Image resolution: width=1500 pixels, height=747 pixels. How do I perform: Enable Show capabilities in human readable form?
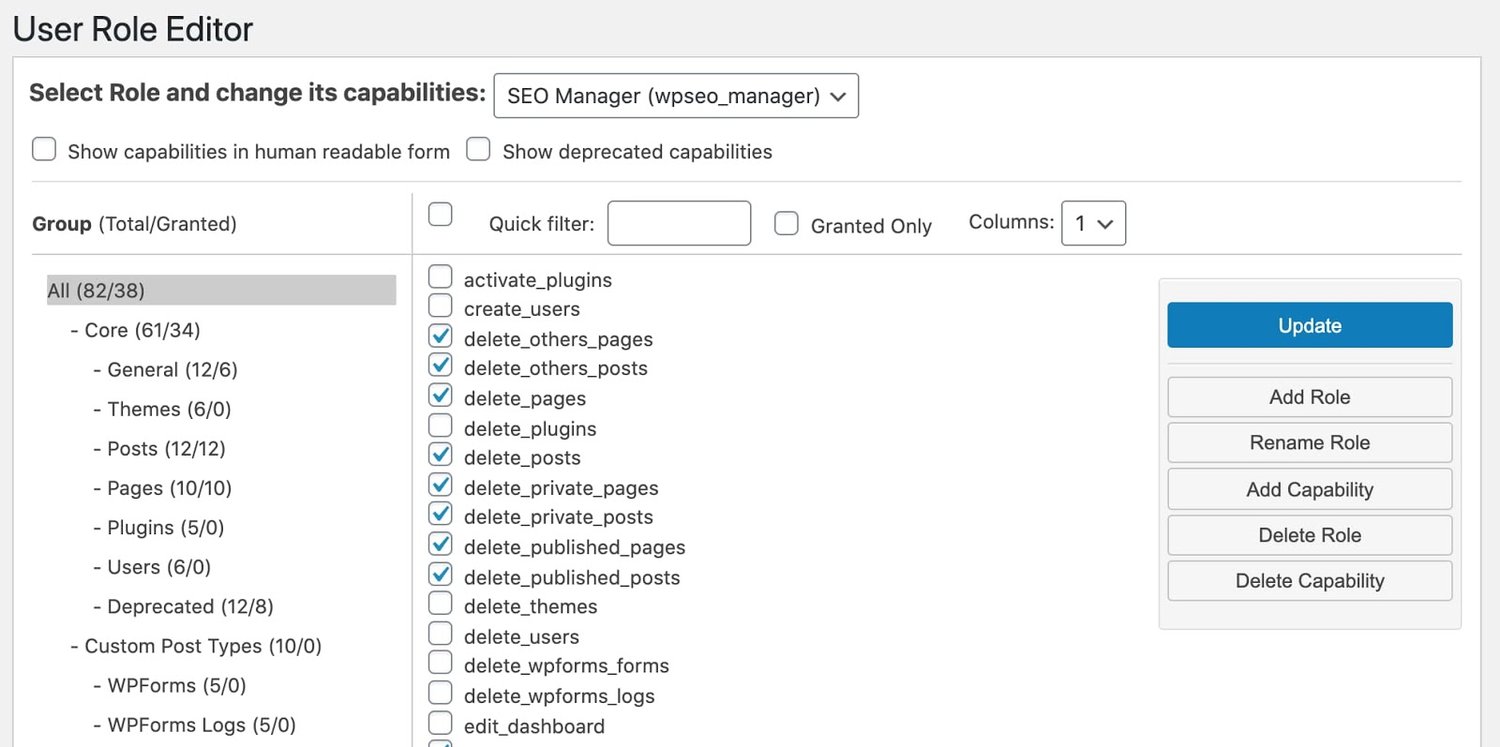tap(44, 150)
